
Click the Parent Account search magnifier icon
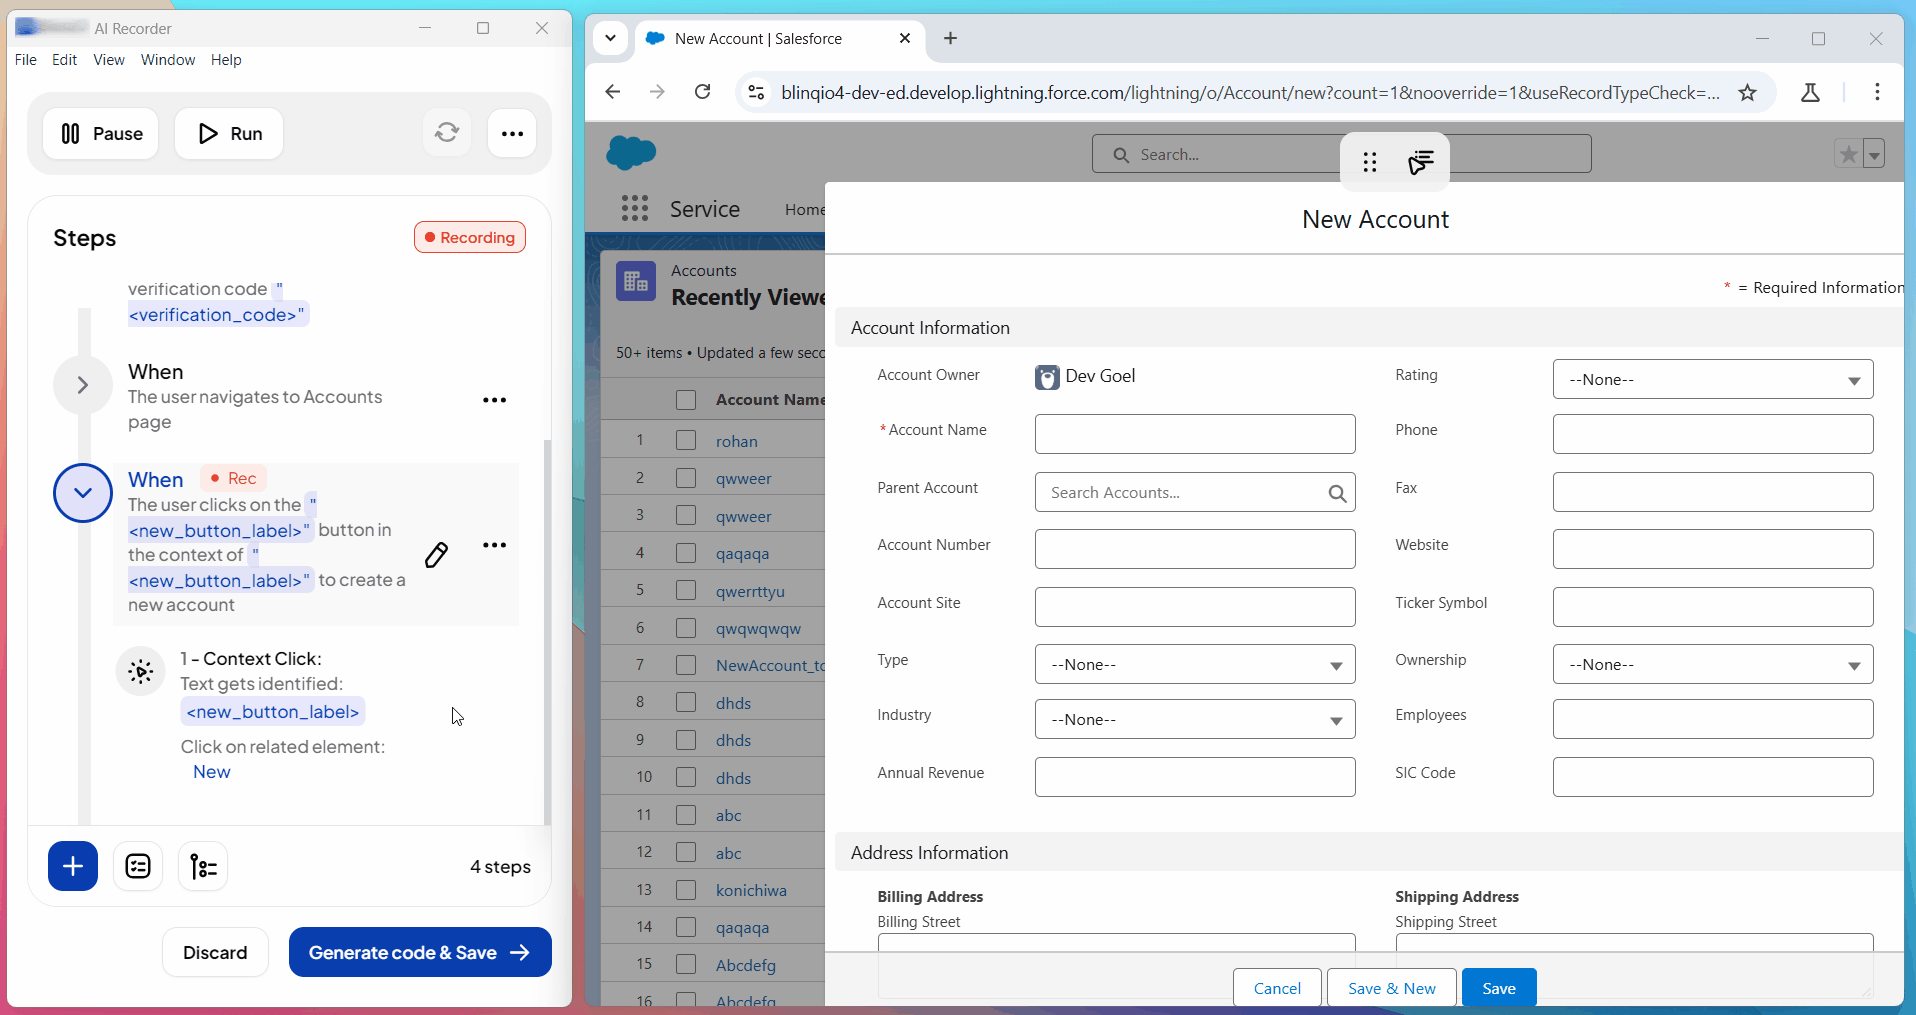(x=1337, y=493)
